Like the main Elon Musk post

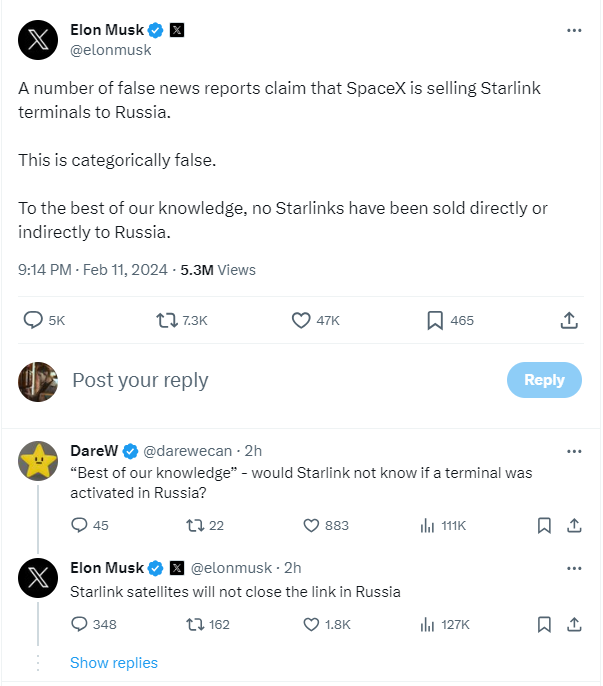pos(301,320)
